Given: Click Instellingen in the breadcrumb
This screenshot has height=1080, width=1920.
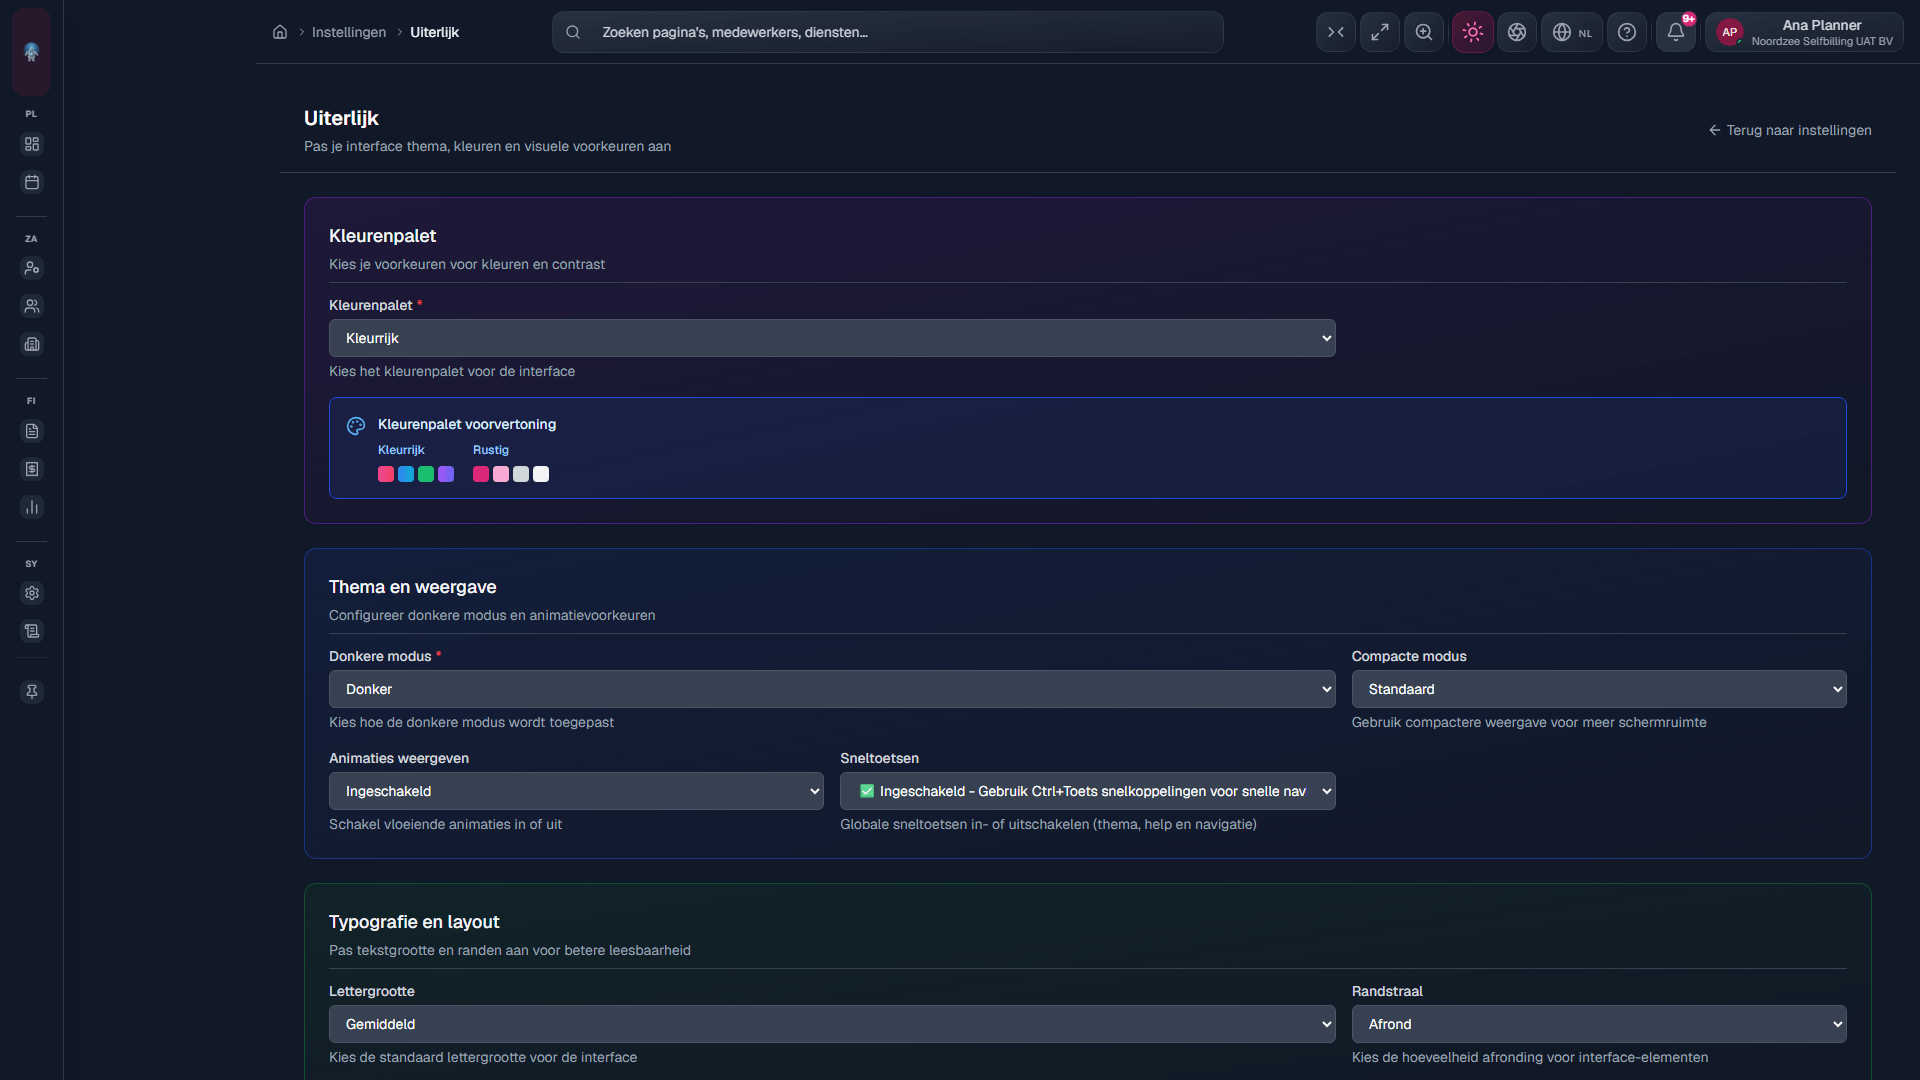Looking at the screenshot, I should pos(348,32).
